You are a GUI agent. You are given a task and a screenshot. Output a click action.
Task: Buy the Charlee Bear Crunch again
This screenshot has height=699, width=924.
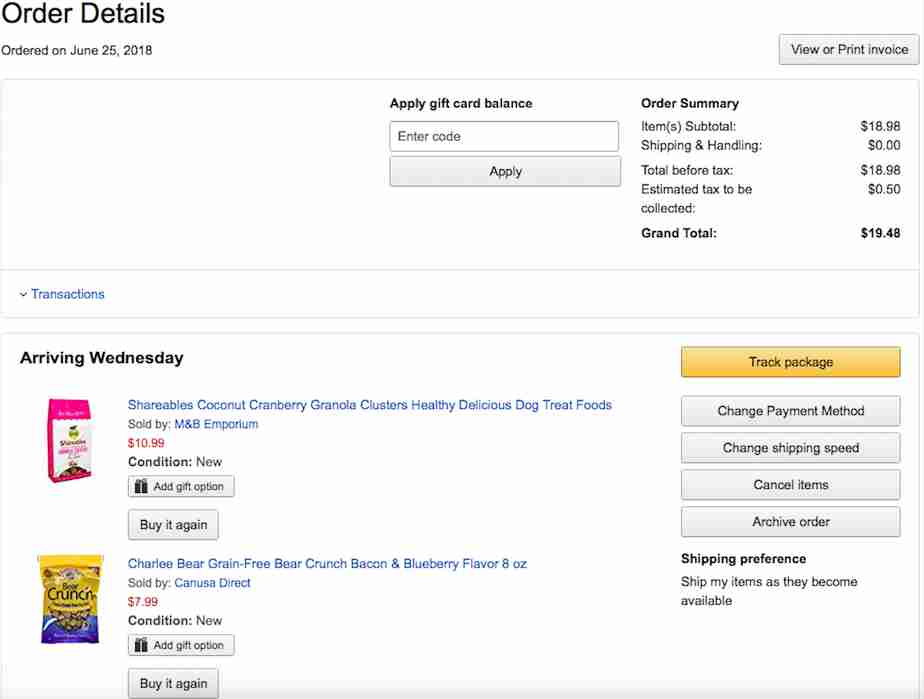(173, 684)
